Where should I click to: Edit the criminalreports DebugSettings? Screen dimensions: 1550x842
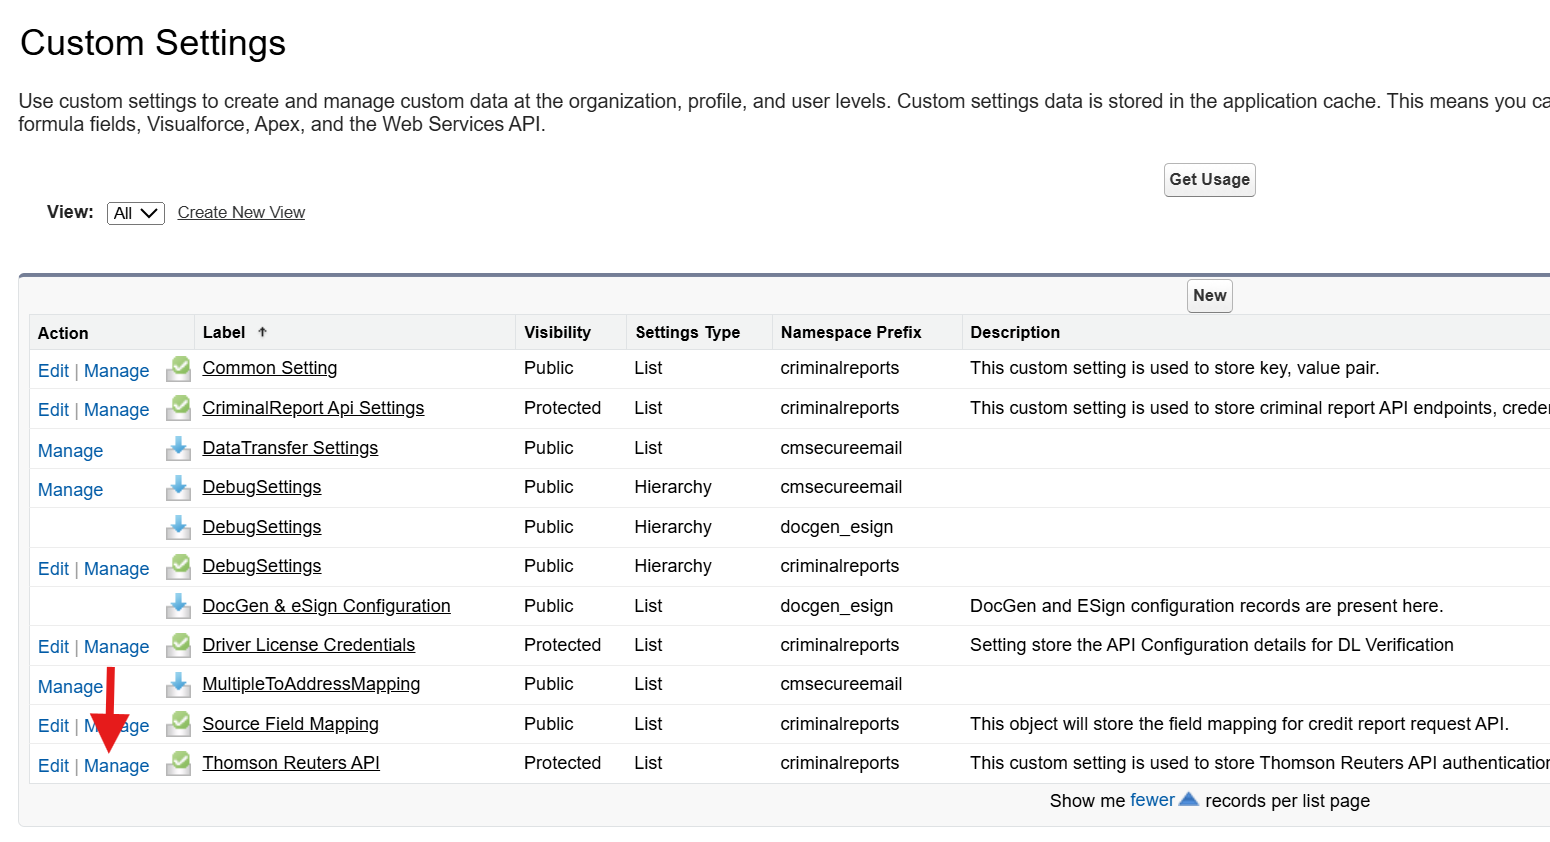[53, 569]
